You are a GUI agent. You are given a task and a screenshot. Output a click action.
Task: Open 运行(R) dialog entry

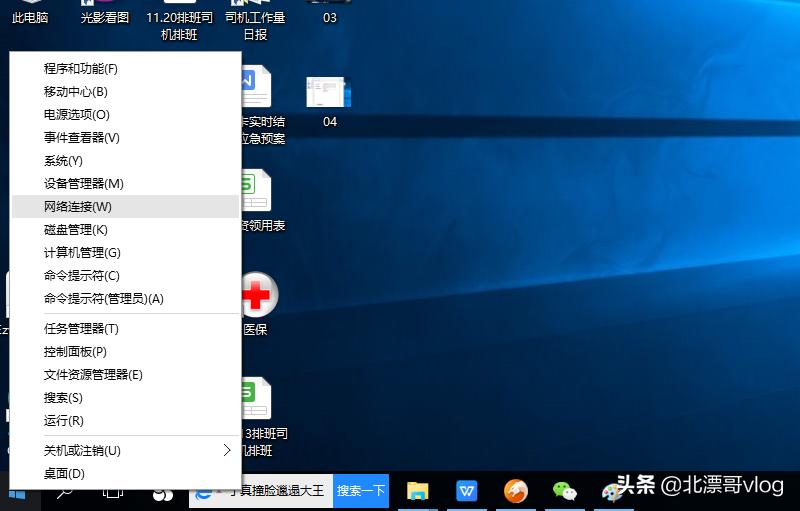[x=125, y=421]
